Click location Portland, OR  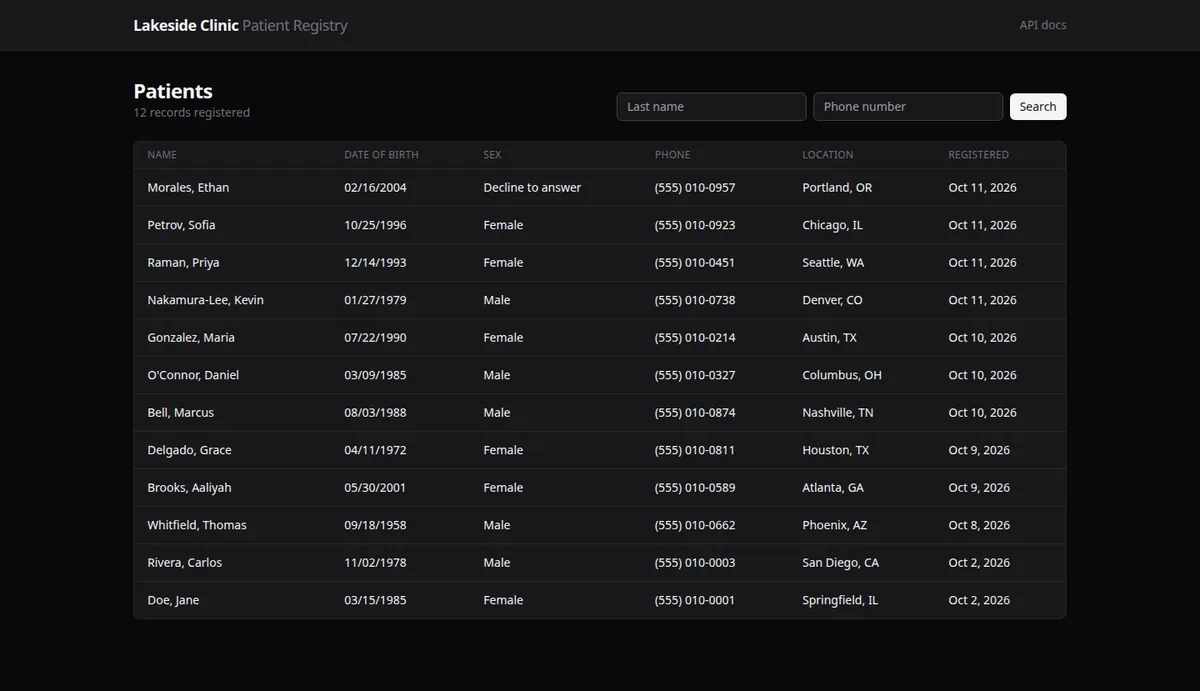point(837,188)
